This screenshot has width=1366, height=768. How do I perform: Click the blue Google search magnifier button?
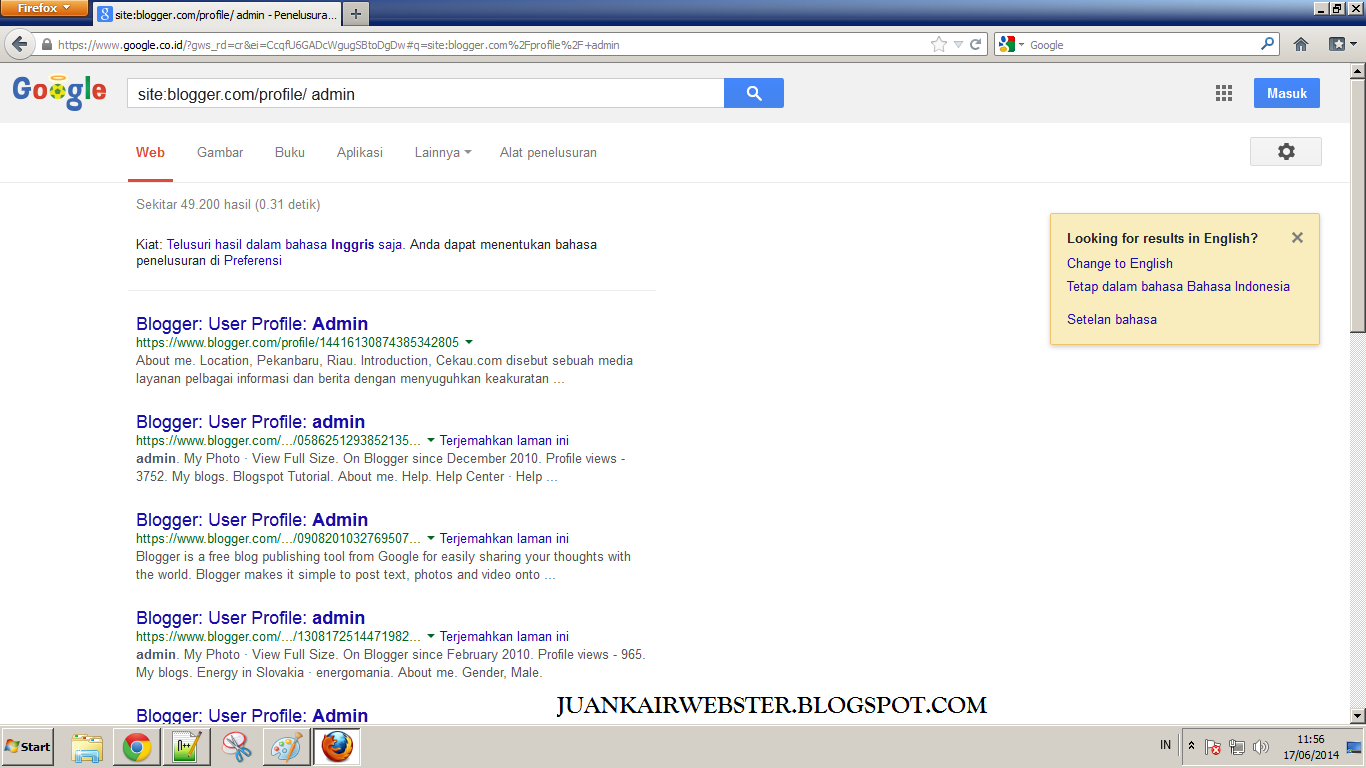(x=754, y=93)
